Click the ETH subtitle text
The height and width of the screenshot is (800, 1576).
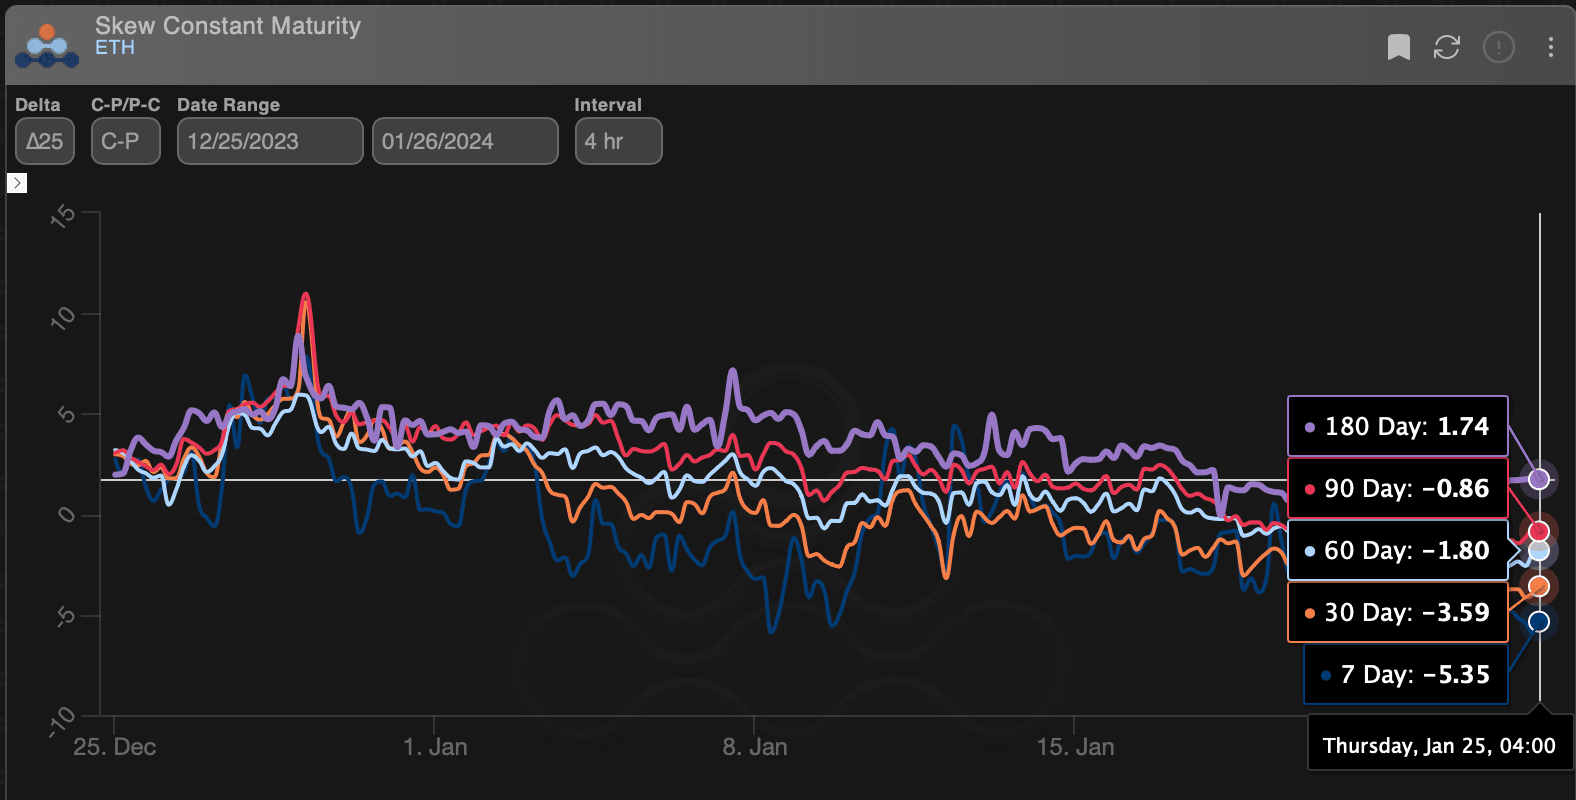(x=115, y=48)
